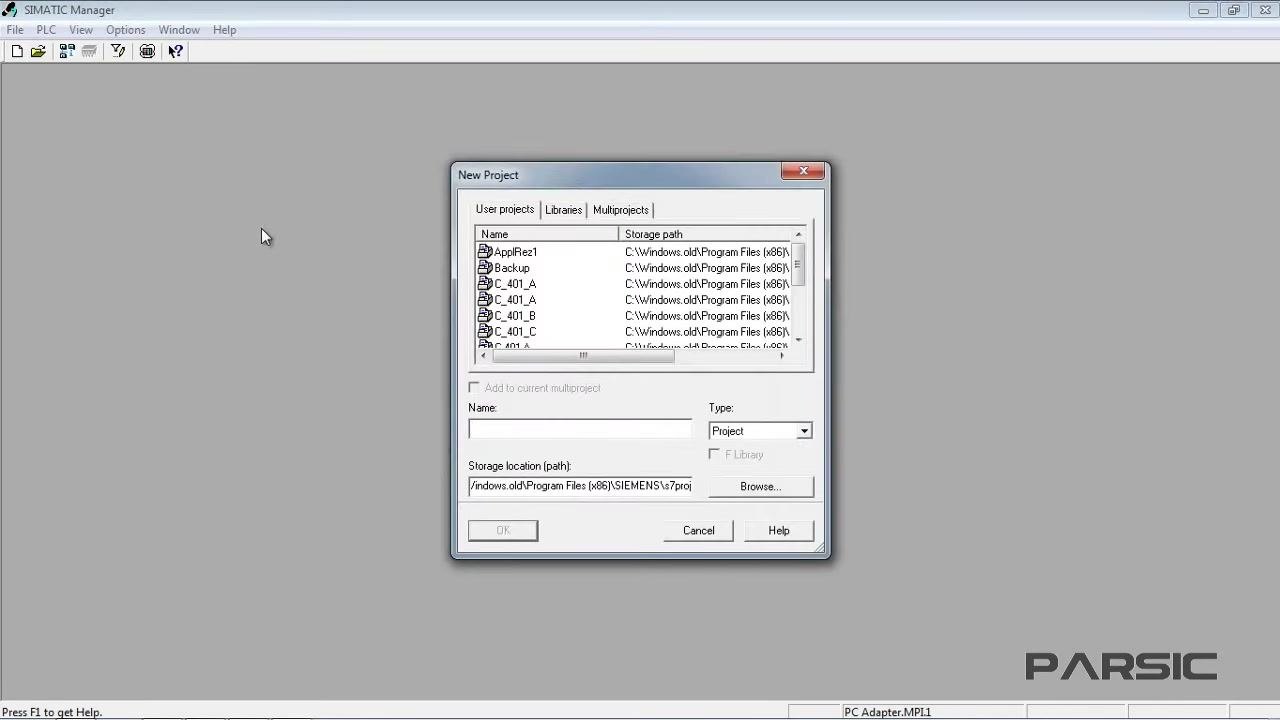This screenshot has width=1280, height=720.
Task: Close the New Project dialog
Action: tap(803, 171)
